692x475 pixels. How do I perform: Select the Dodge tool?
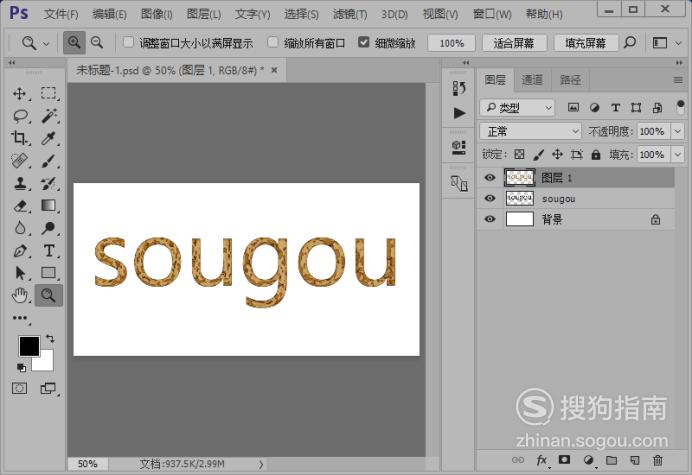[x=49, y=228]
